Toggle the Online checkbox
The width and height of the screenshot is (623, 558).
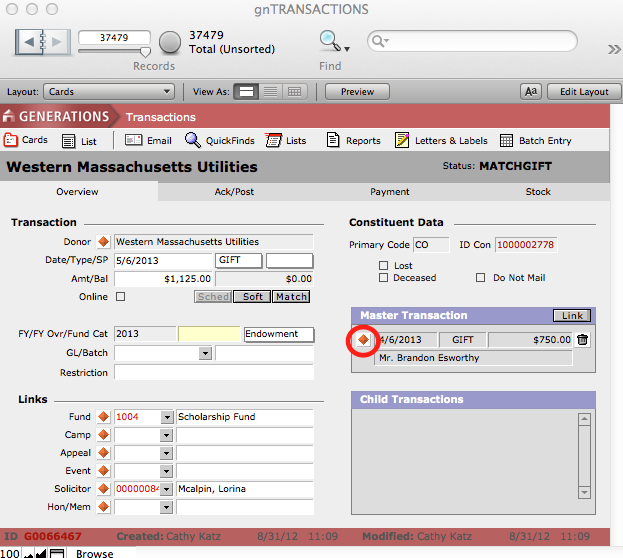coord(121,297)
